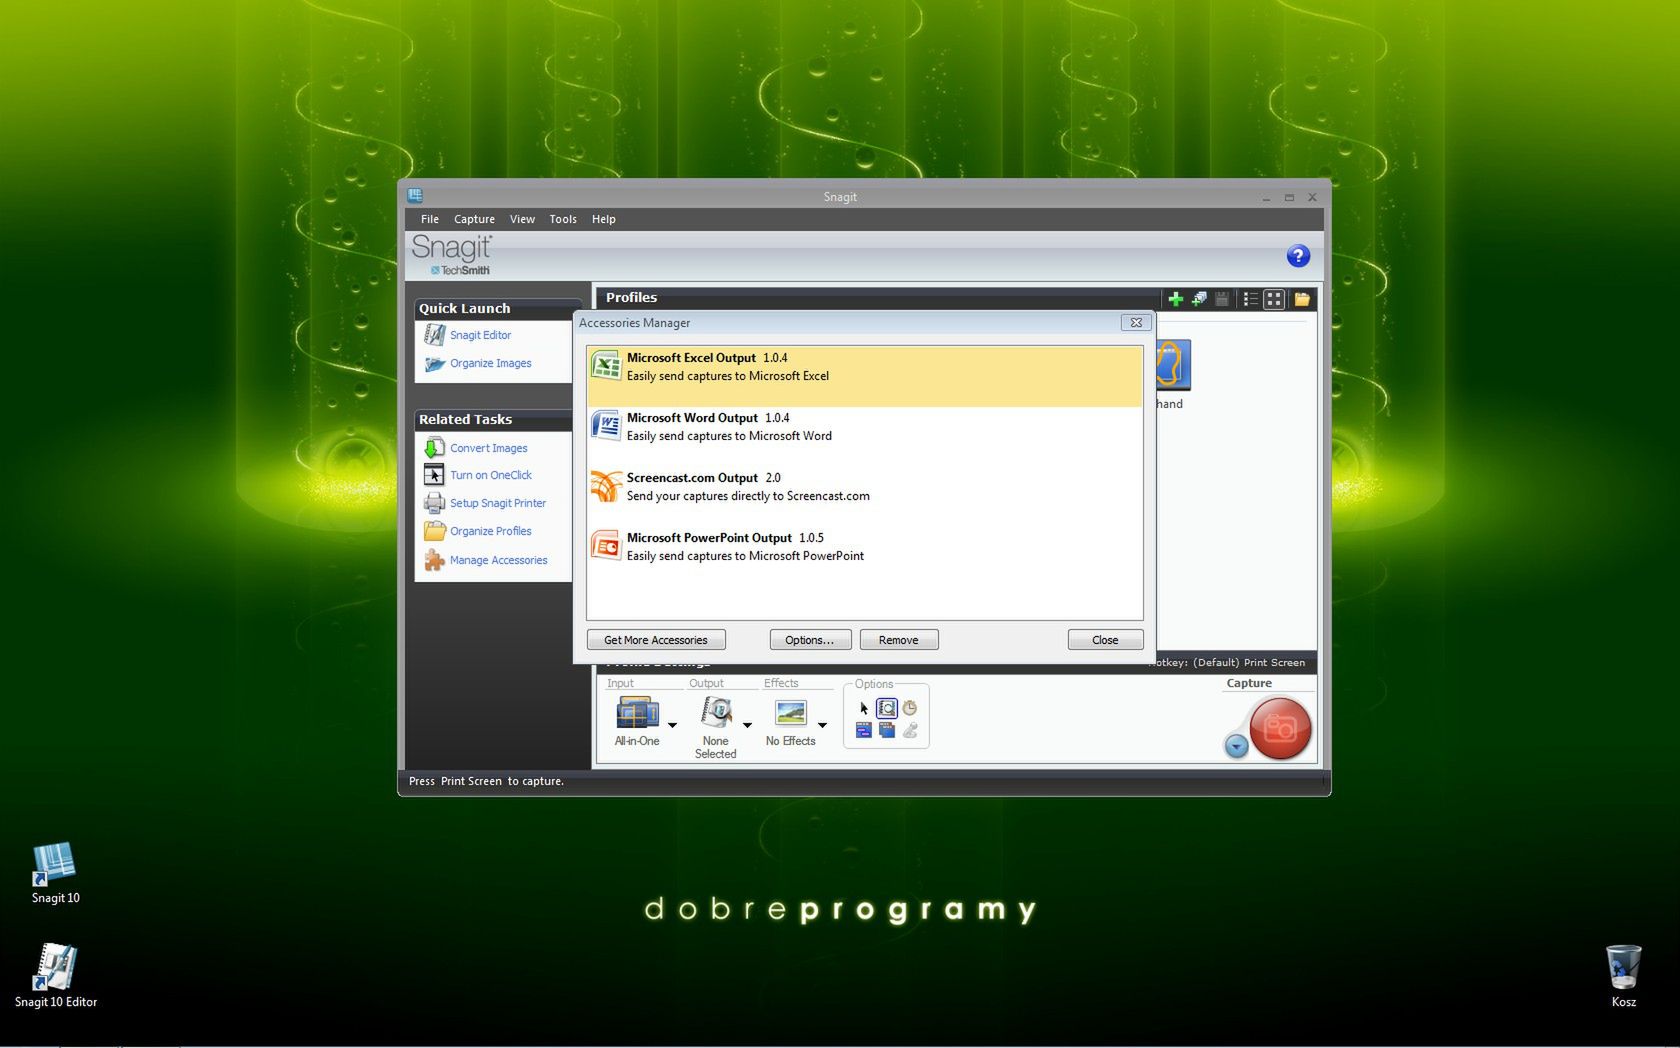Toggle the bottom-left Options blue window icon

tap(864, 731)
